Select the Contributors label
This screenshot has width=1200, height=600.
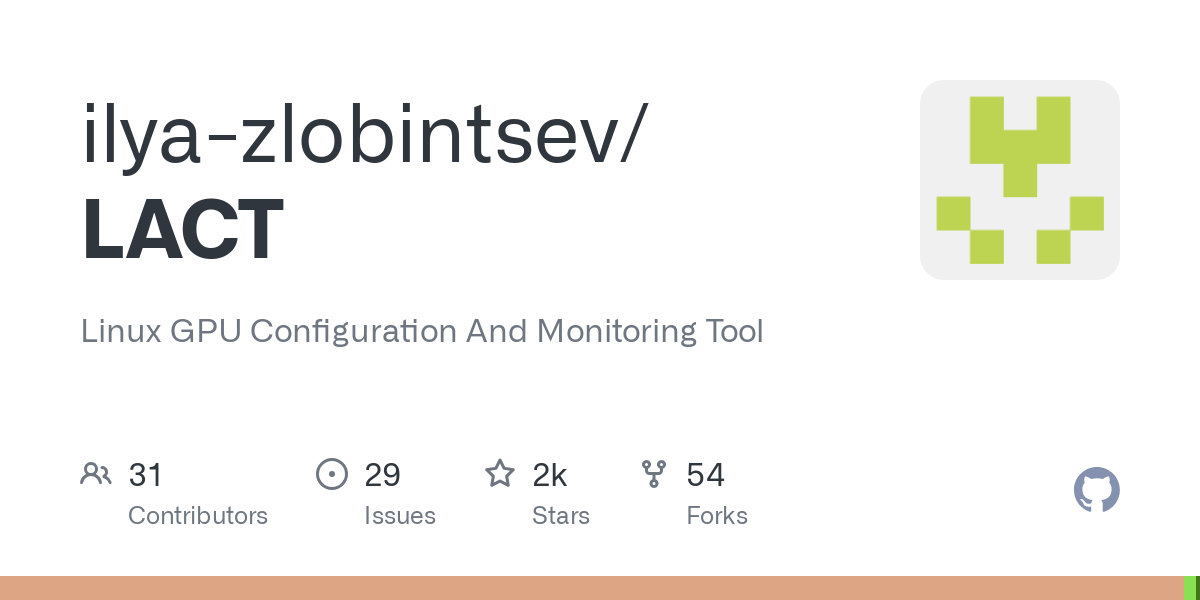pyautogui.click(x=198, y=516)
